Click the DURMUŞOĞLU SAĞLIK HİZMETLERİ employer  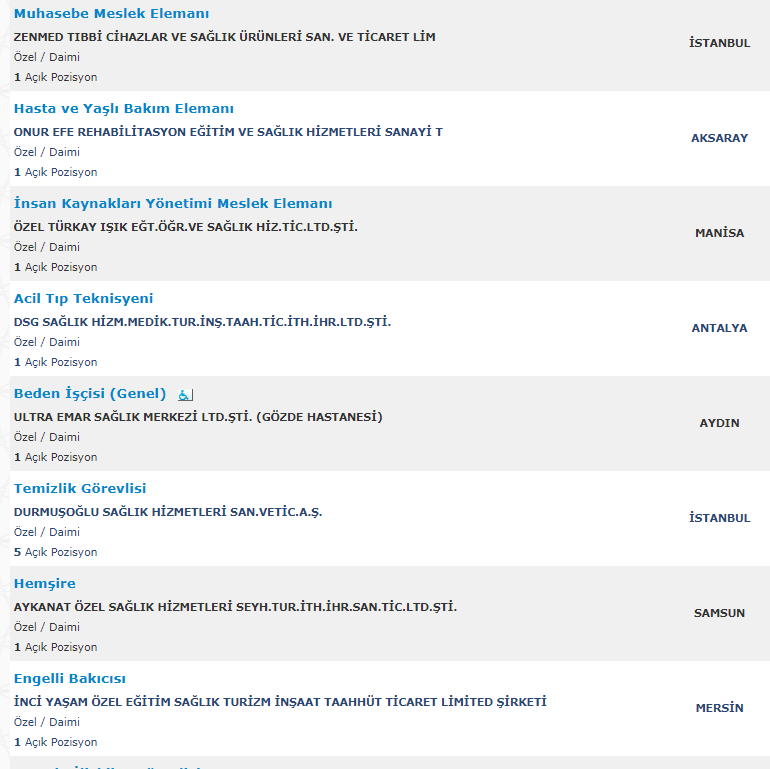[168, 512]
